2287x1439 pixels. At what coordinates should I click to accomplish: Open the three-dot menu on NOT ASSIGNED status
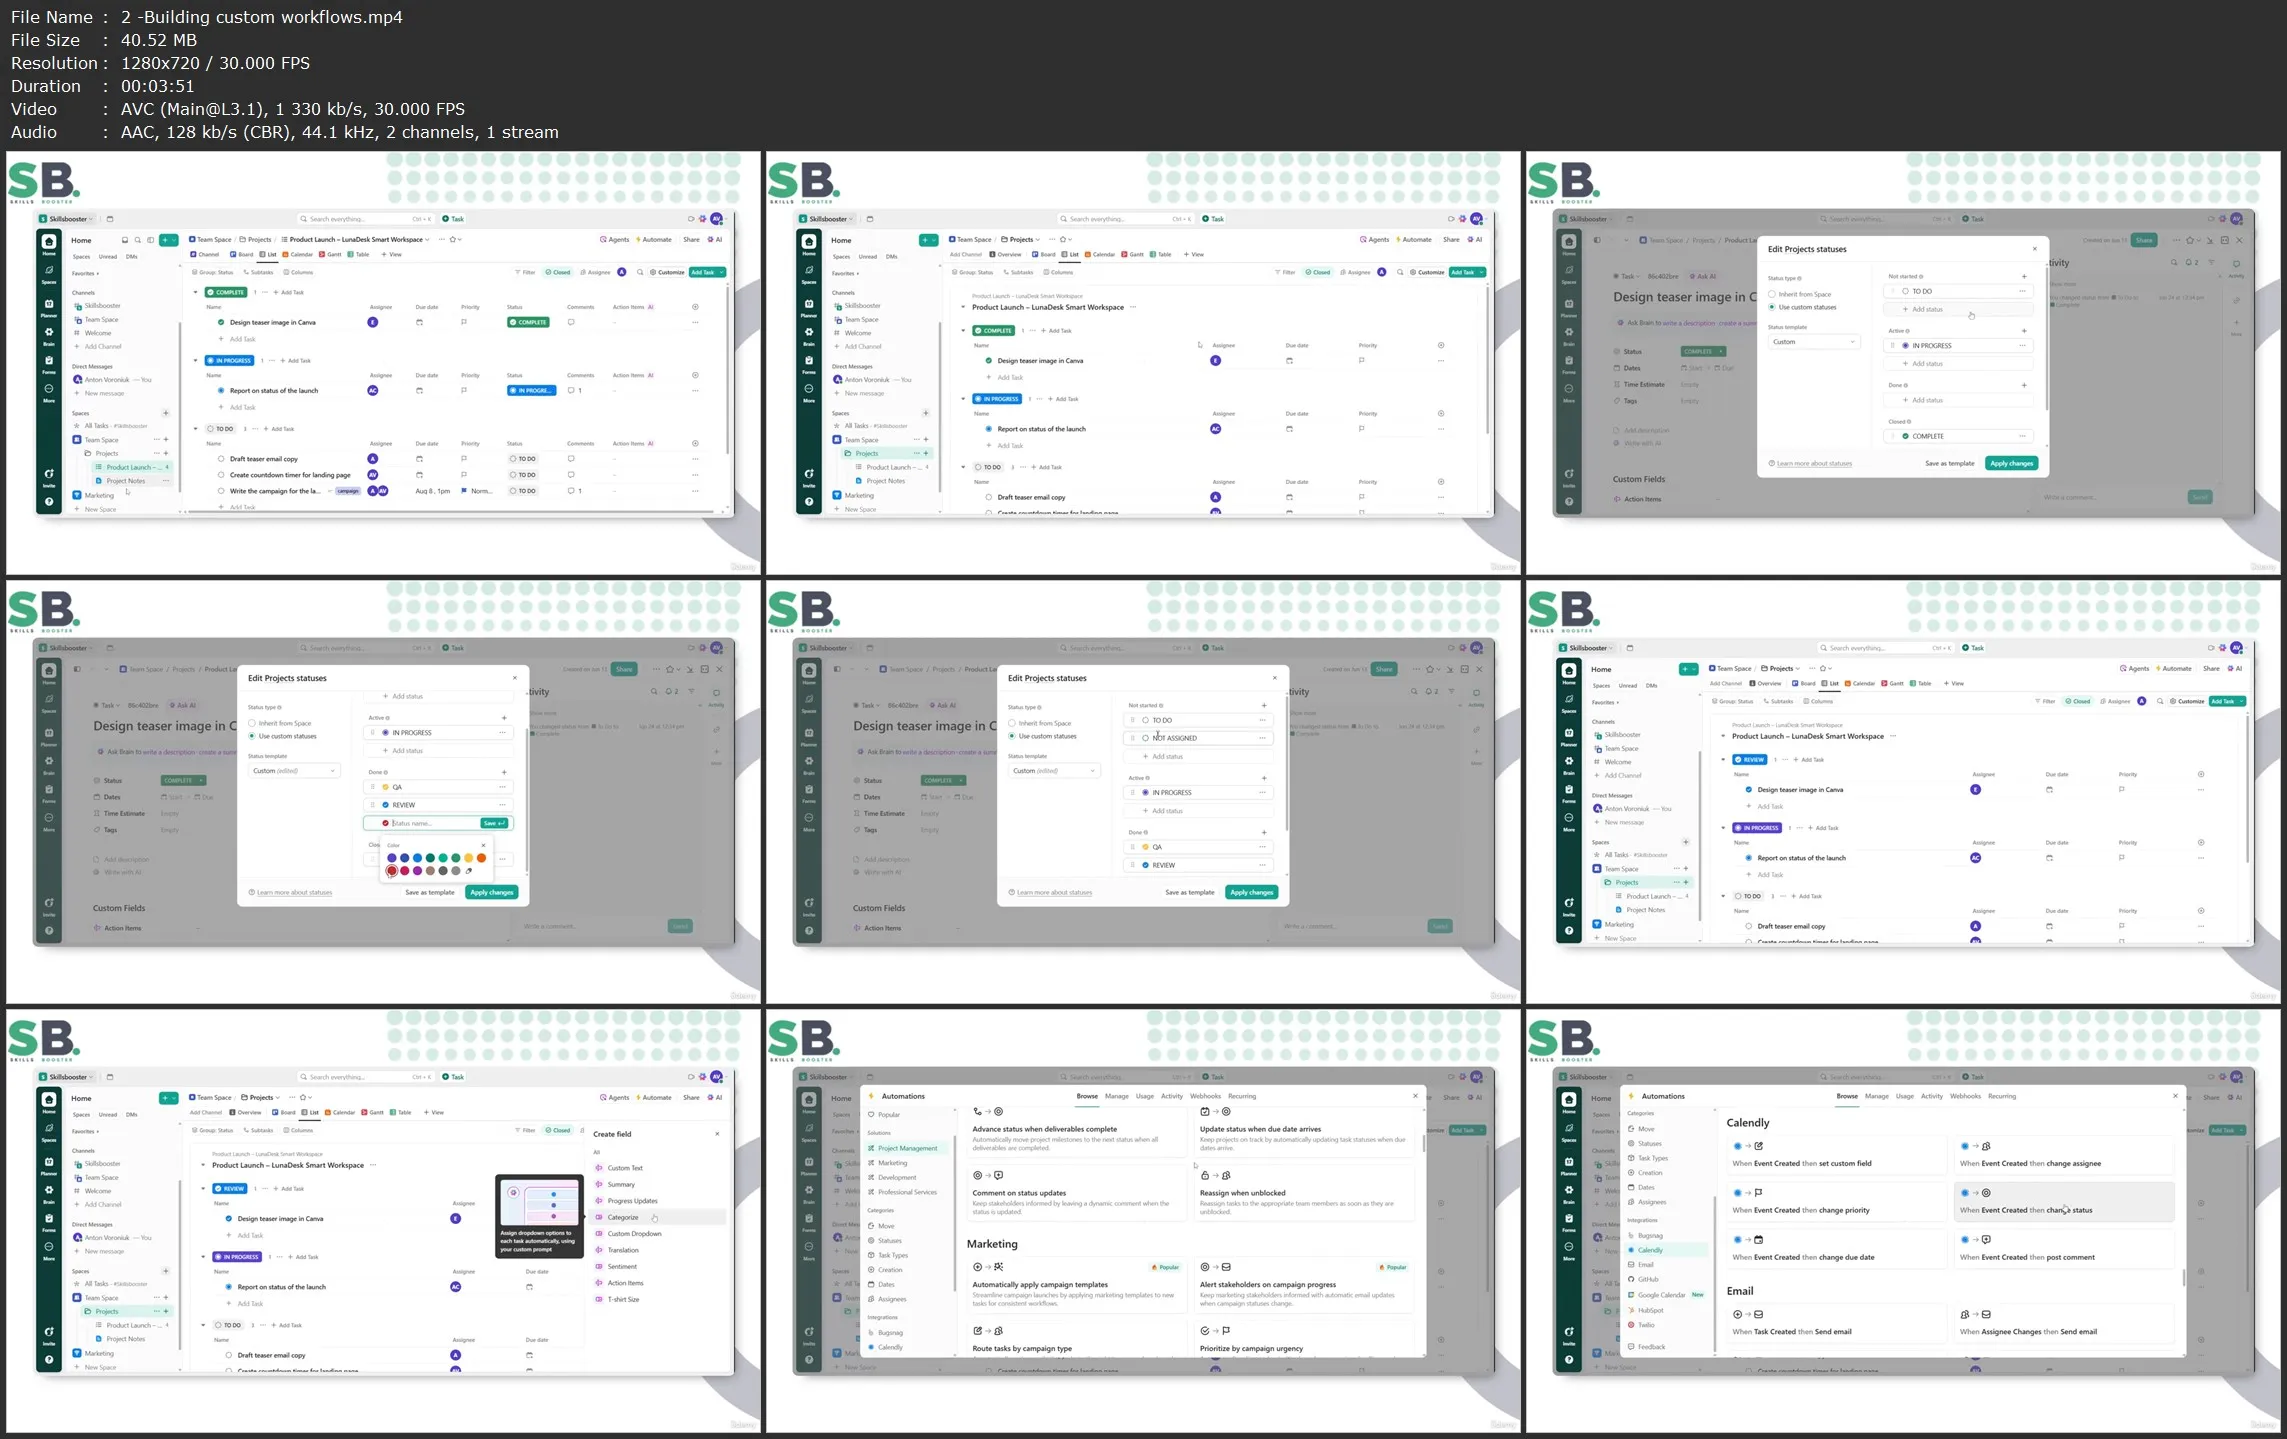(x=1263, y=738)
